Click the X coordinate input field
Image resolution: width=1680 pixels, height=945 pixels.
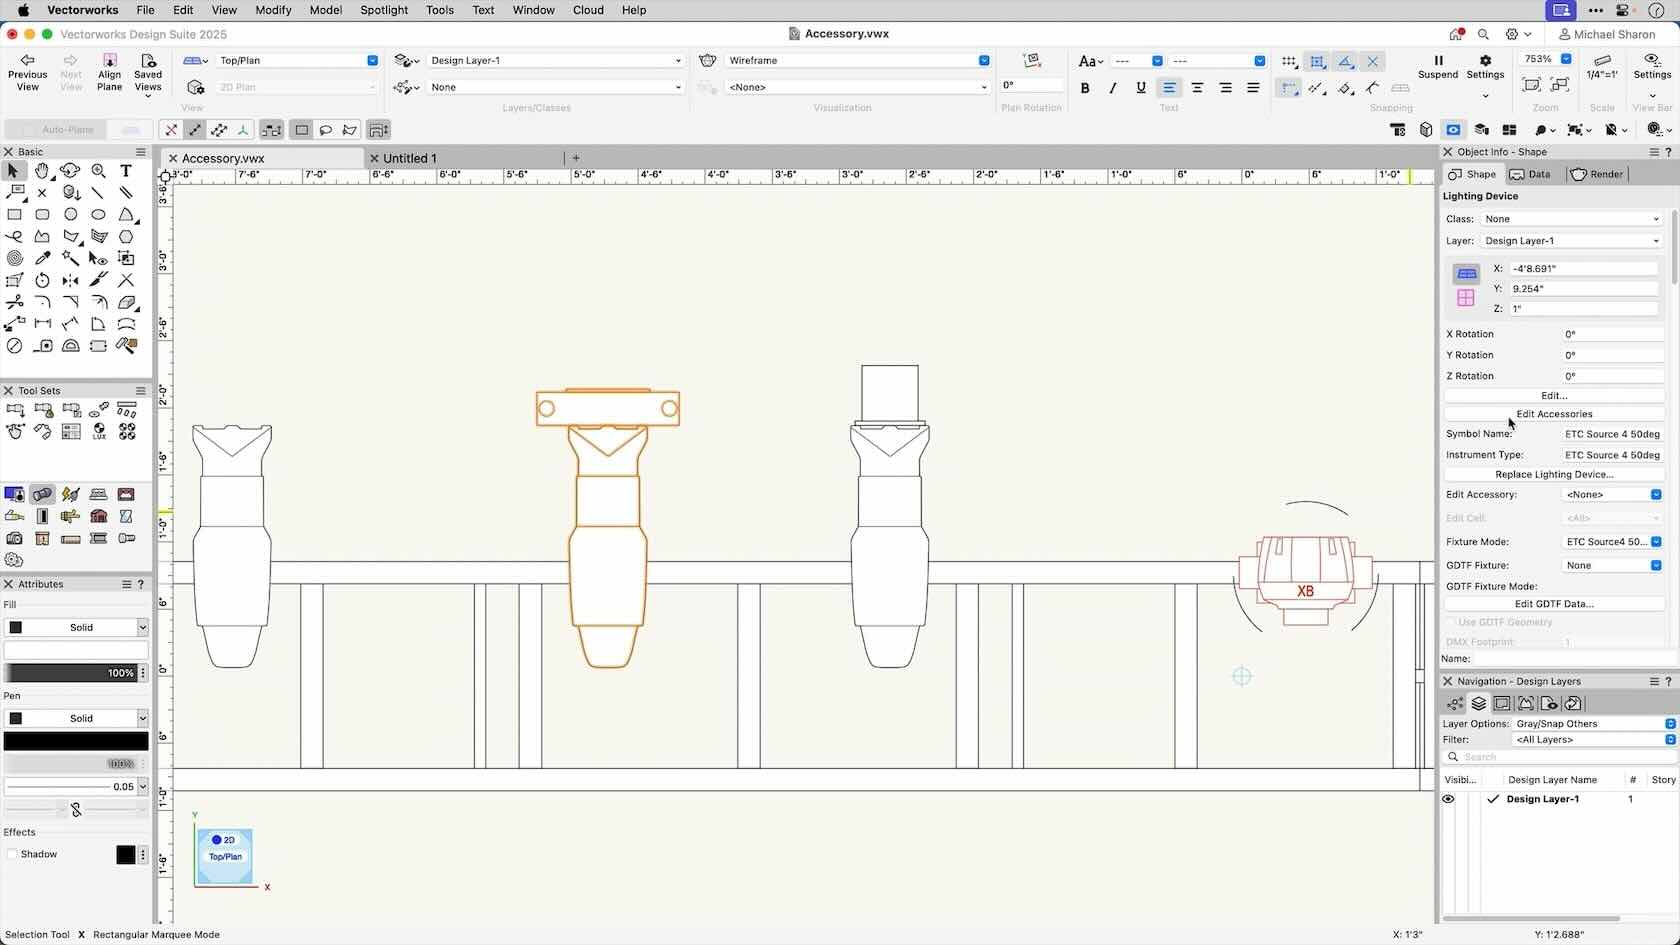[1583, 268]
